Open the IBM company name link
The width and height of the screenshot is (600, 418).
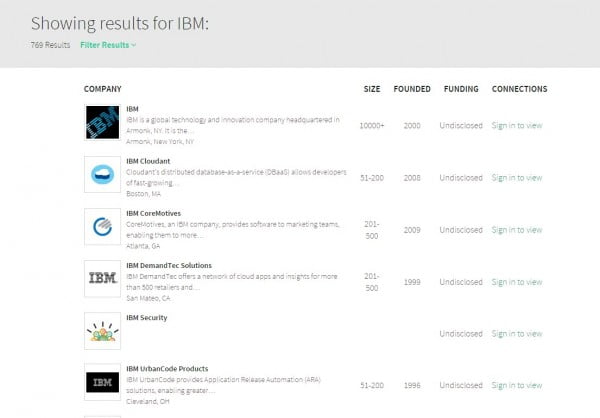tap(133, 108)
